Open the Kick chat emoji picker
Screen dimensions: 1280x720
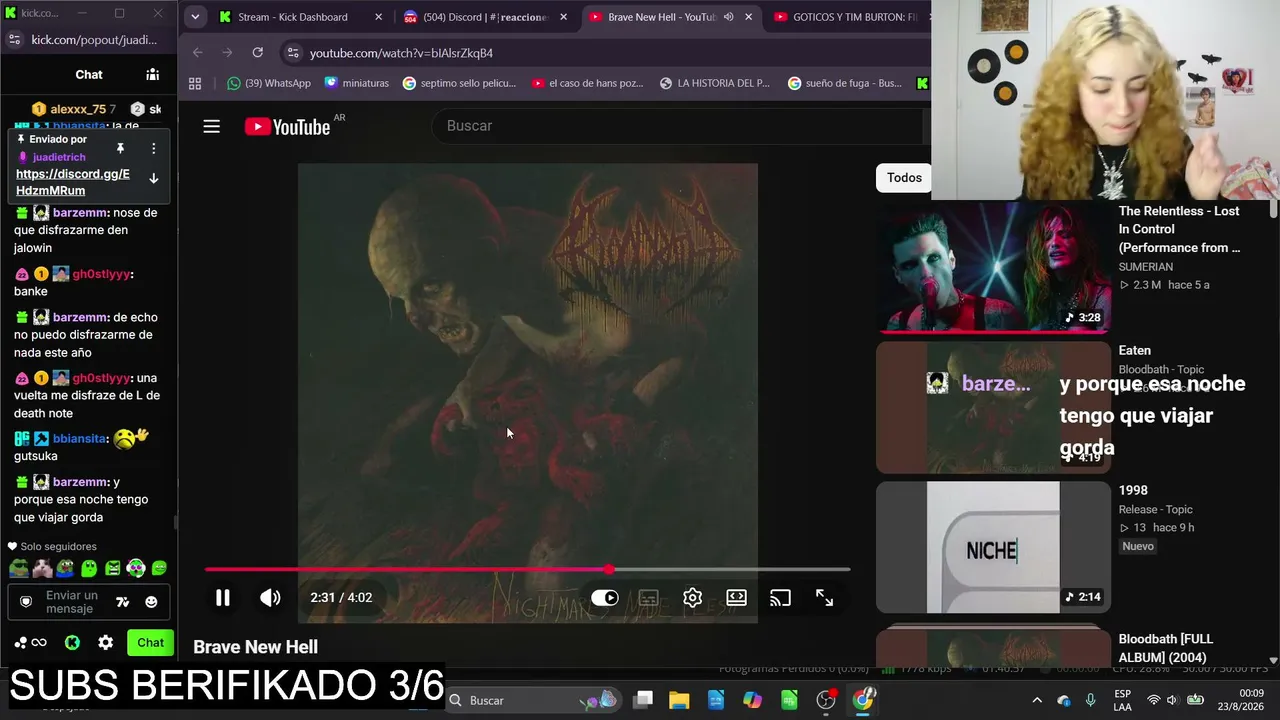(151, 602)
